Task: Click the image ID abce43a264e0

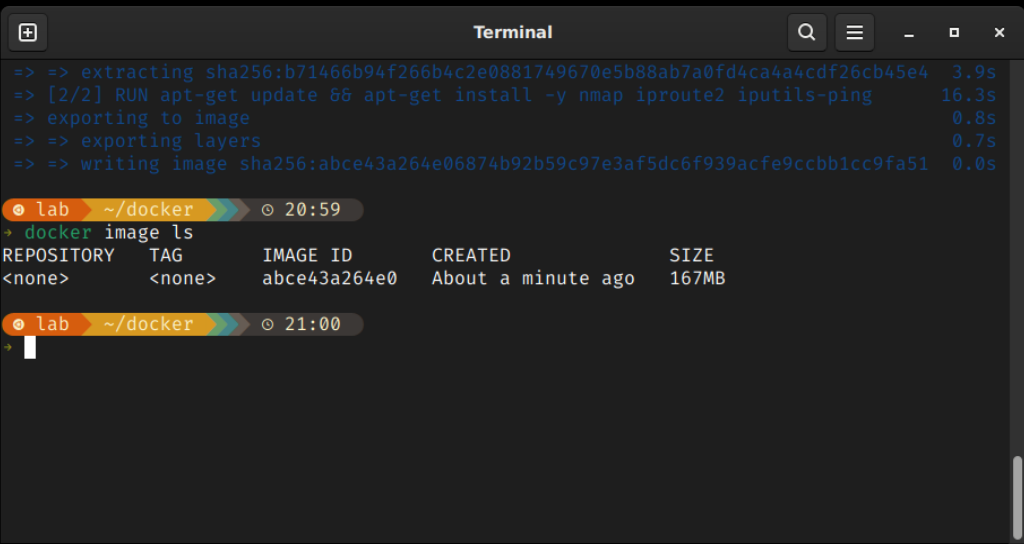Action: click(x=330, y=278)
